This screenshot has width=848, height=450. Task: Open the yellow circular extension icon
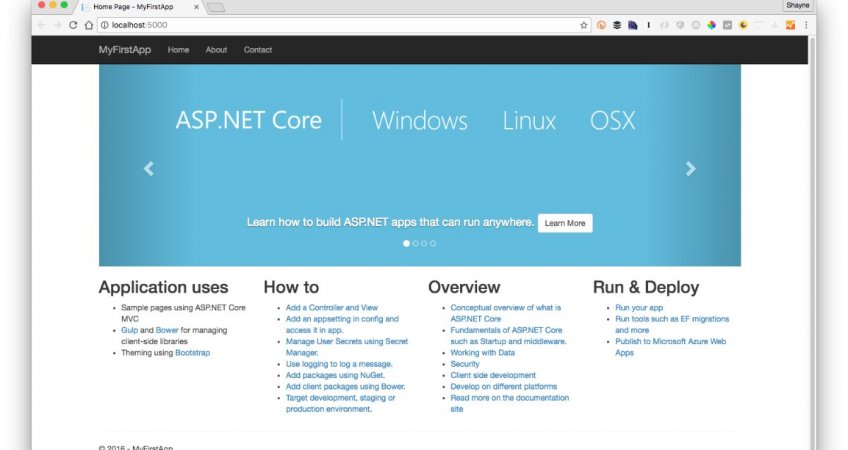click(744, 25)
